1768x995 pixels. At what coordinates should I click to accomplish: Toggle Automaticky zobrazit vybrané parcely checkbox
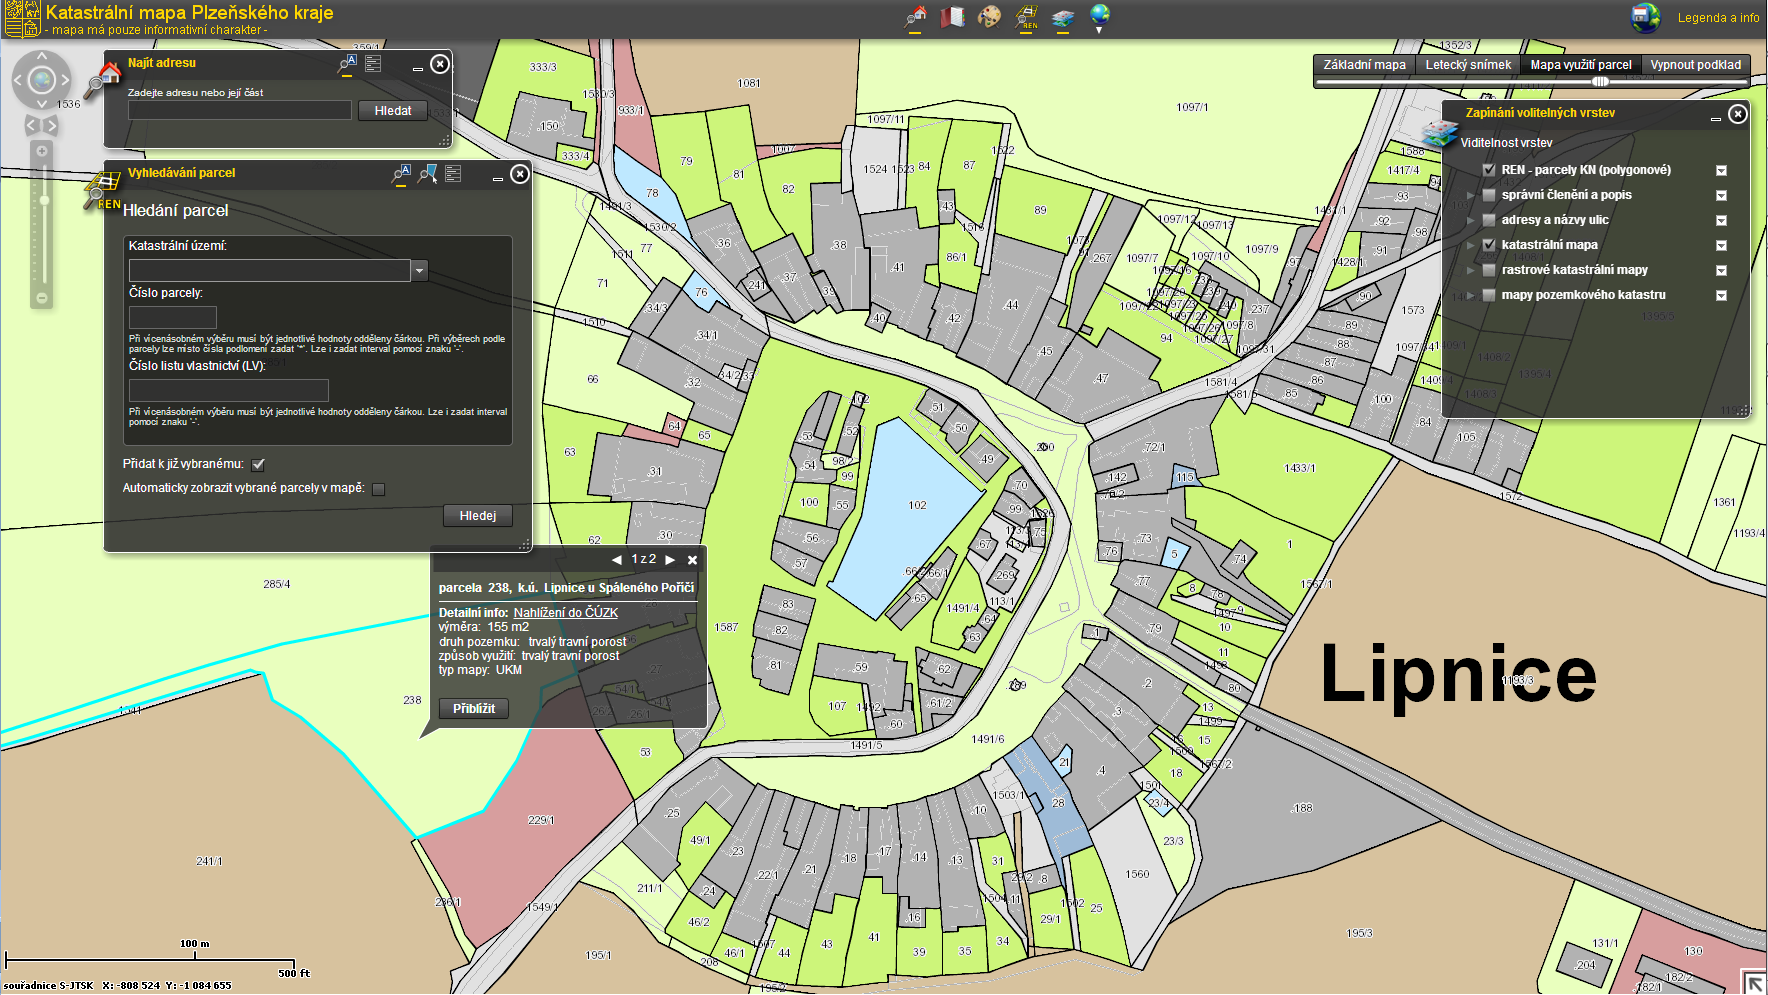(x=379, y=490)
